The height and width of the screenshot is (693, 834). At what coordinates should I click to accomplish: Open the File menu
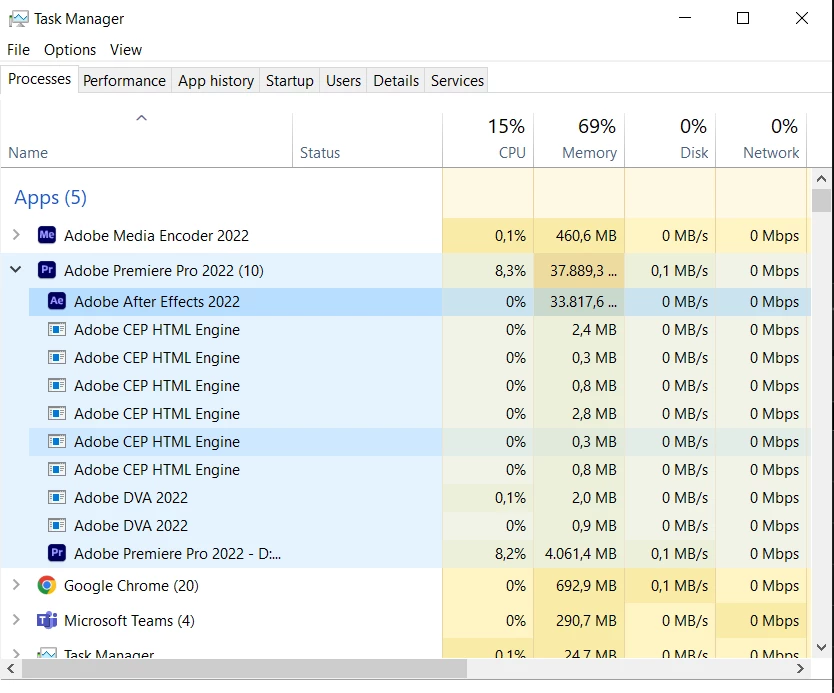click(x=19, y=49)
